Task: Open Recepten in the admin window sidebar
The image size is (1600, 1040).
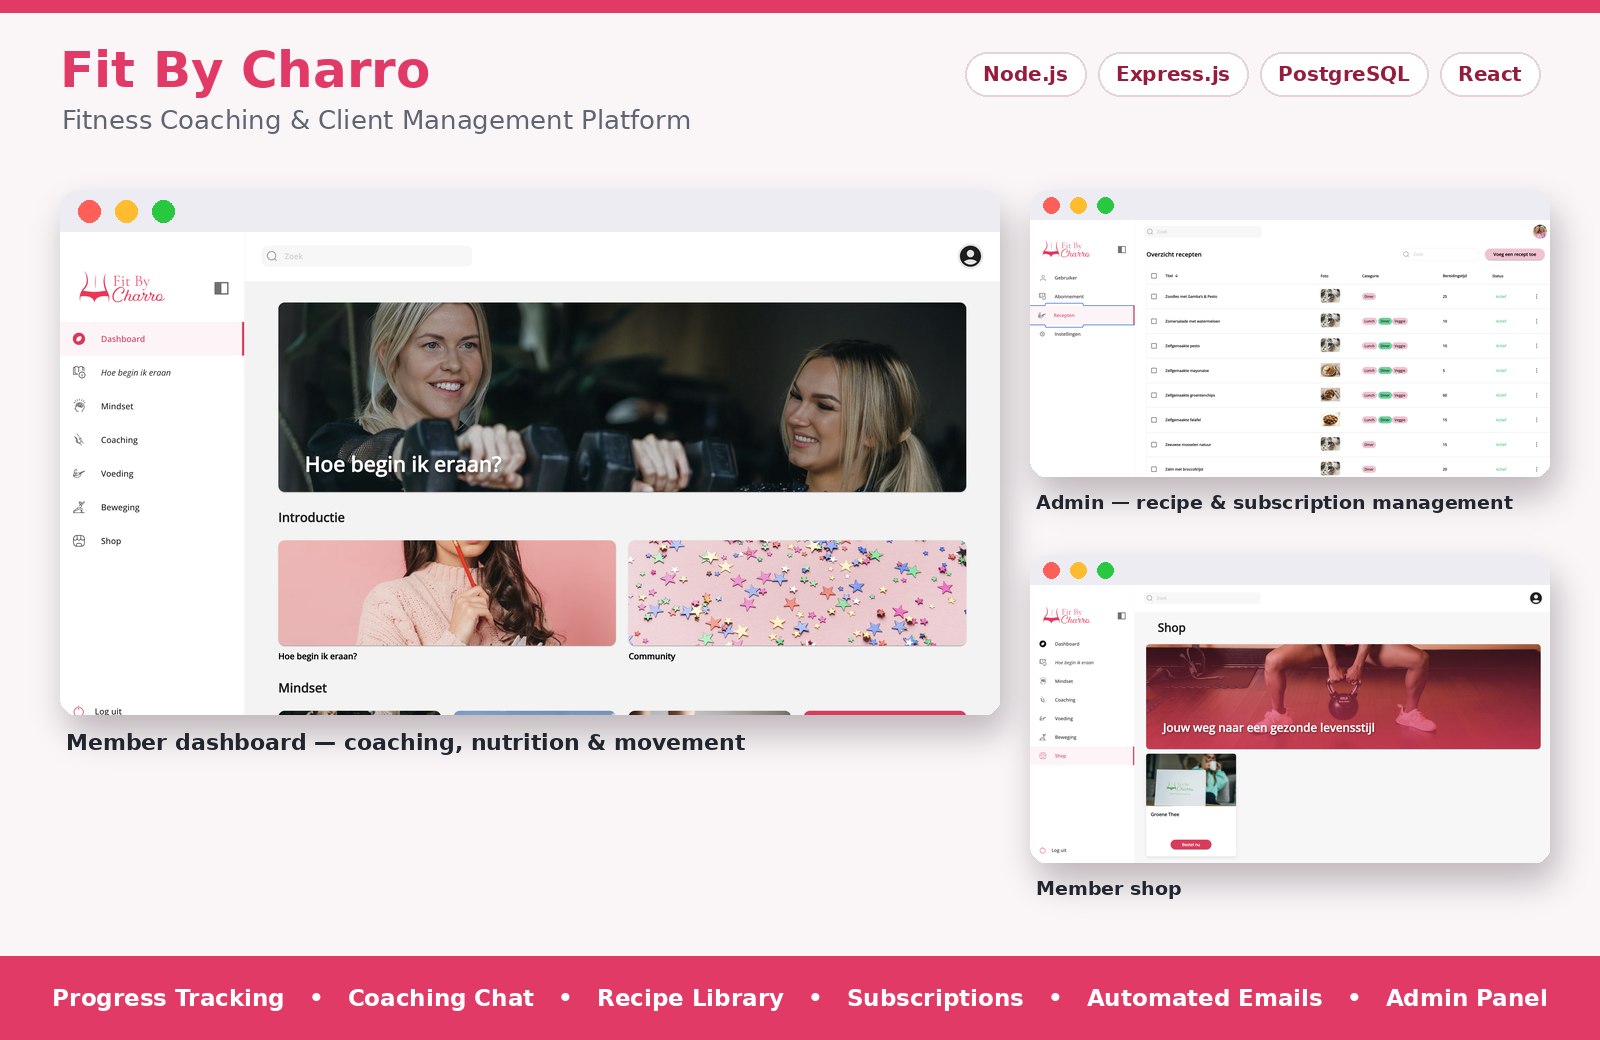Action: 1082,315
